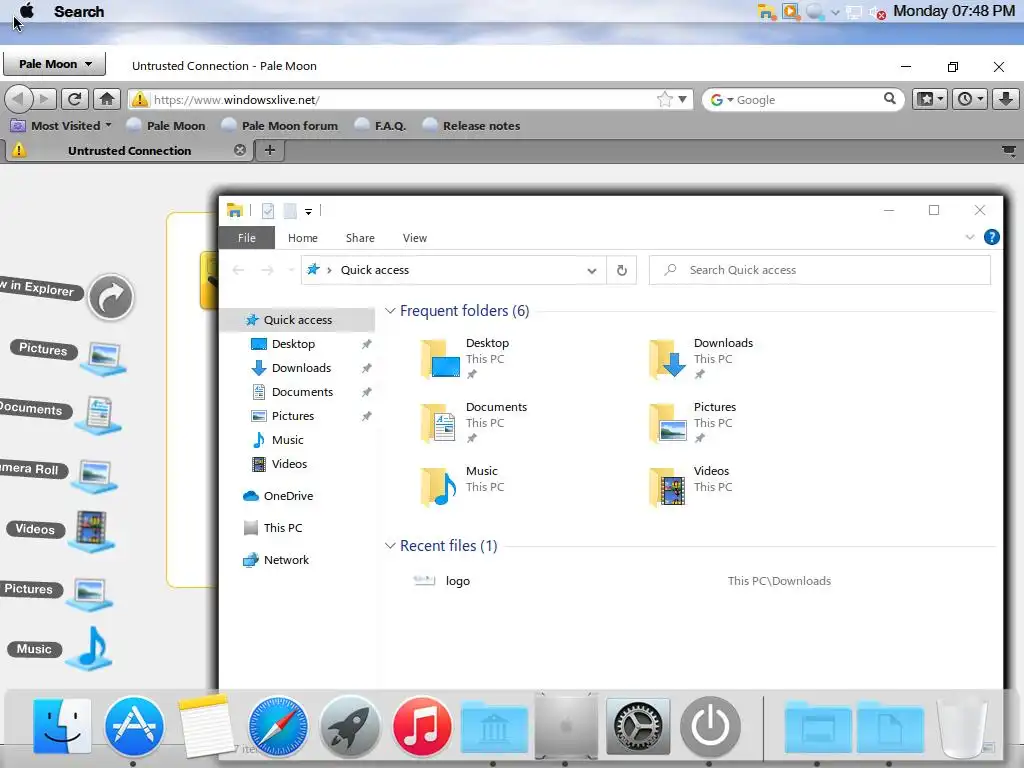Open the File tab in Explorer
The width and height of the screenshot is (1024, 768).
tap(246, 238)
